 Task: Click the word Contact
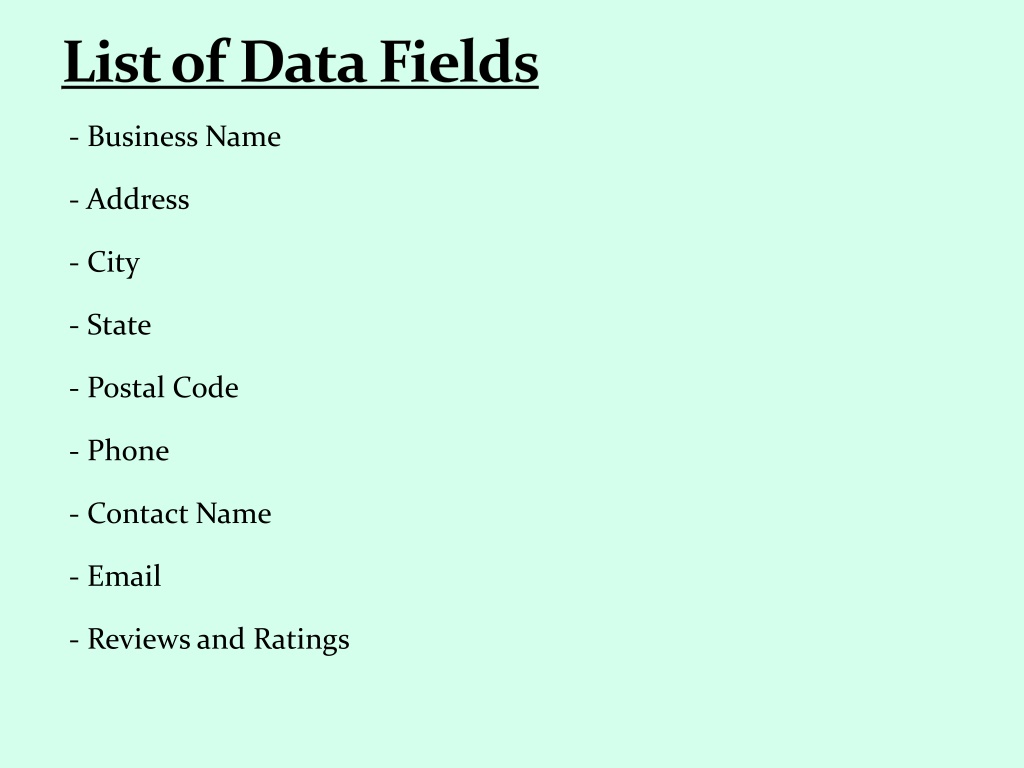(138, 513)
